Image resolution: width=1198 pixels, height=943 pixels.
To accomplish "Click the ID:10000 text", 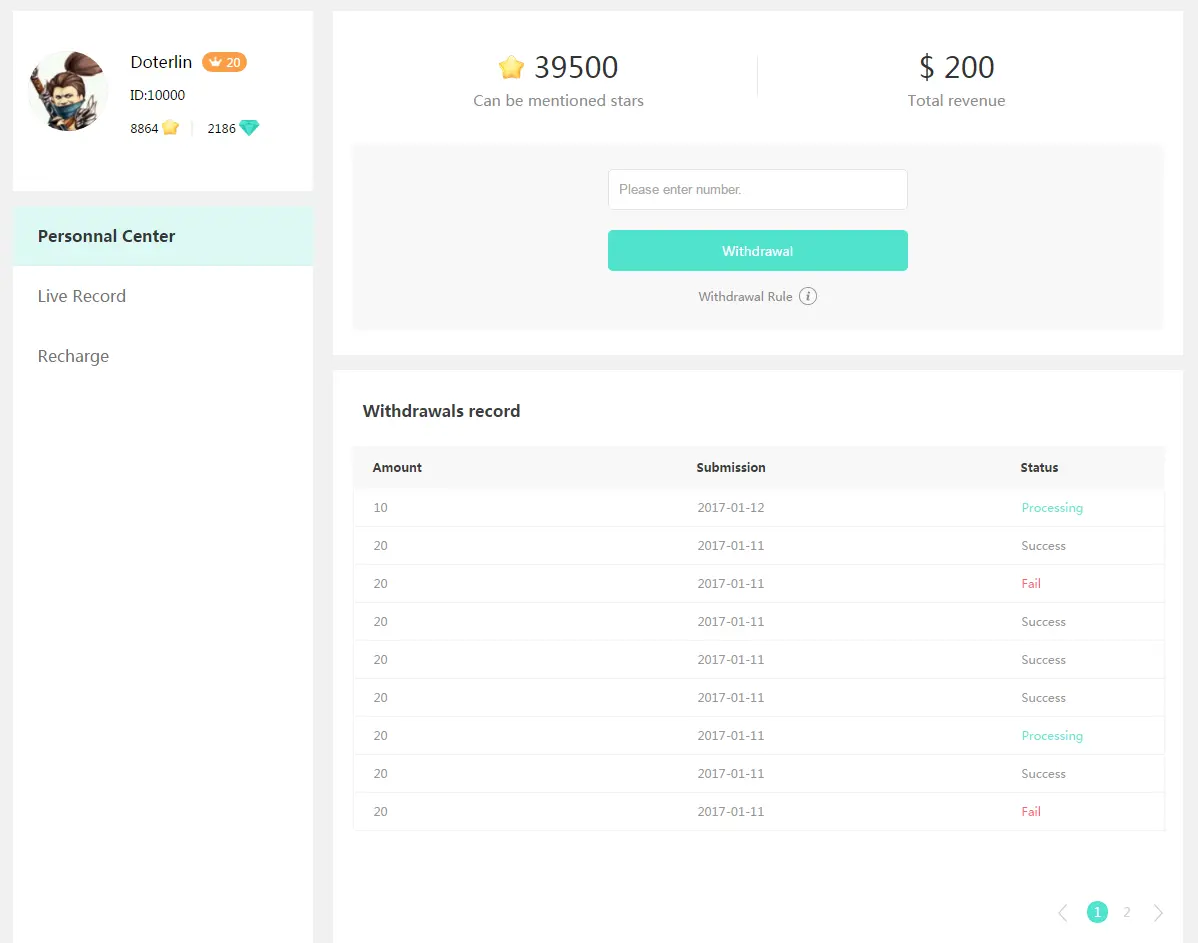I will tap(157, 95).
